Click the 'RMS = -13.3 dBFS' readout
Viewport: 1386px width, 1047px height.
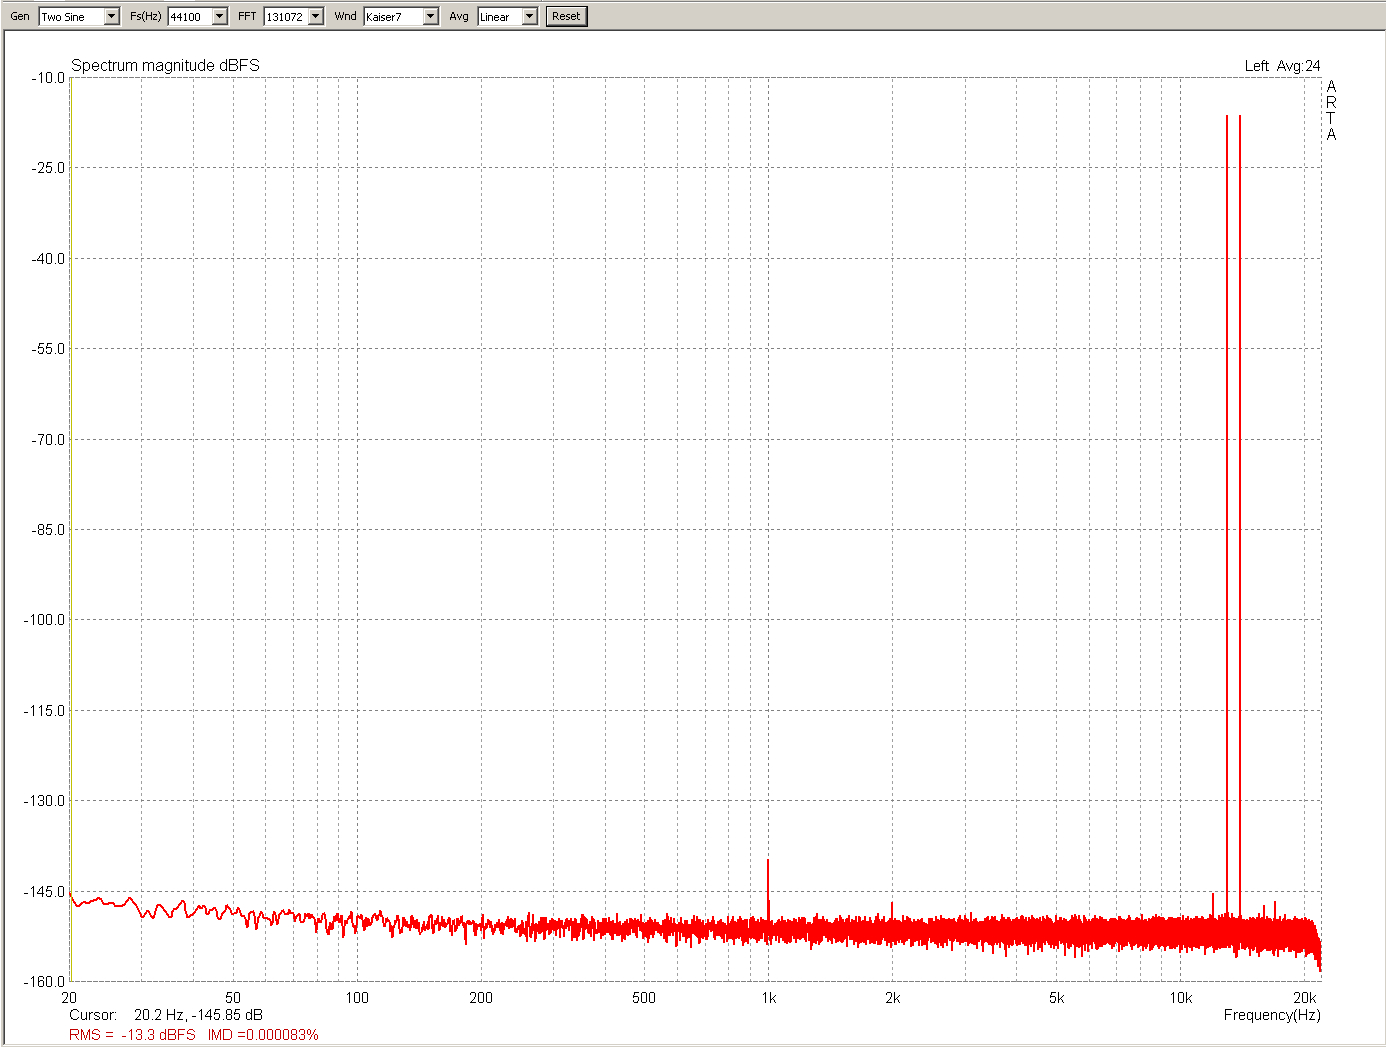[132, 1034]
